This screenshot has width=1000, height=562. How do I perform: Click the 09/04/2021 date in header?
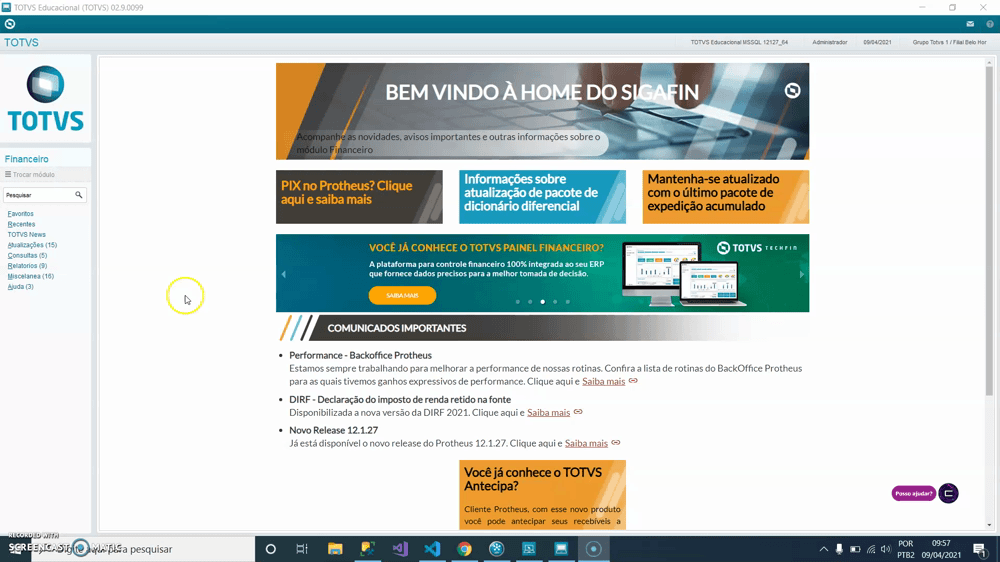[878, 42]
